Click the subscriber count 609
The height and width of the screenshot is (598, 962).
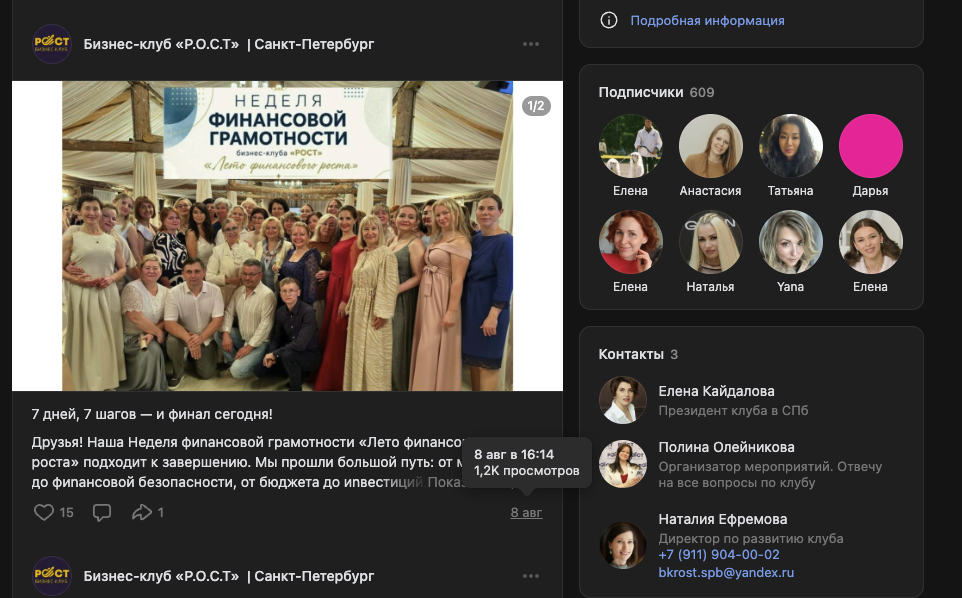point(702,93)
